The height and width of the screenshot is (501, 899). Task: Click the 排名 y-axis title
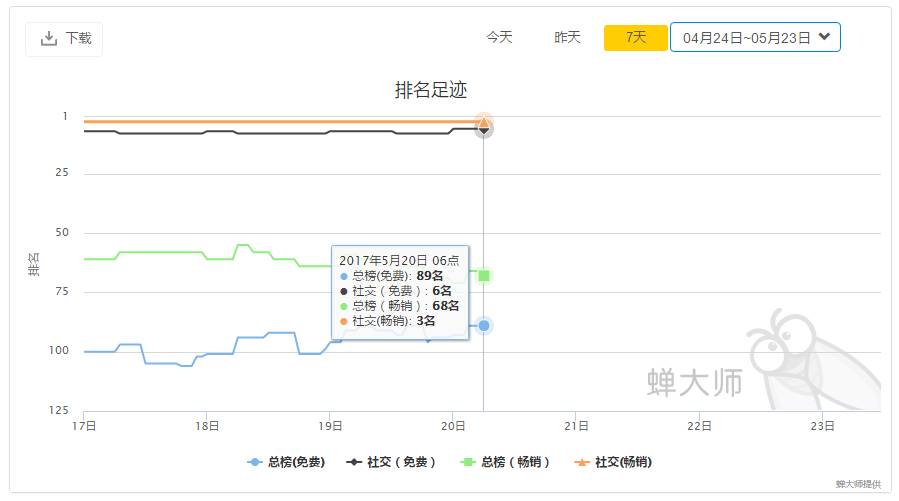pos(34,264)
